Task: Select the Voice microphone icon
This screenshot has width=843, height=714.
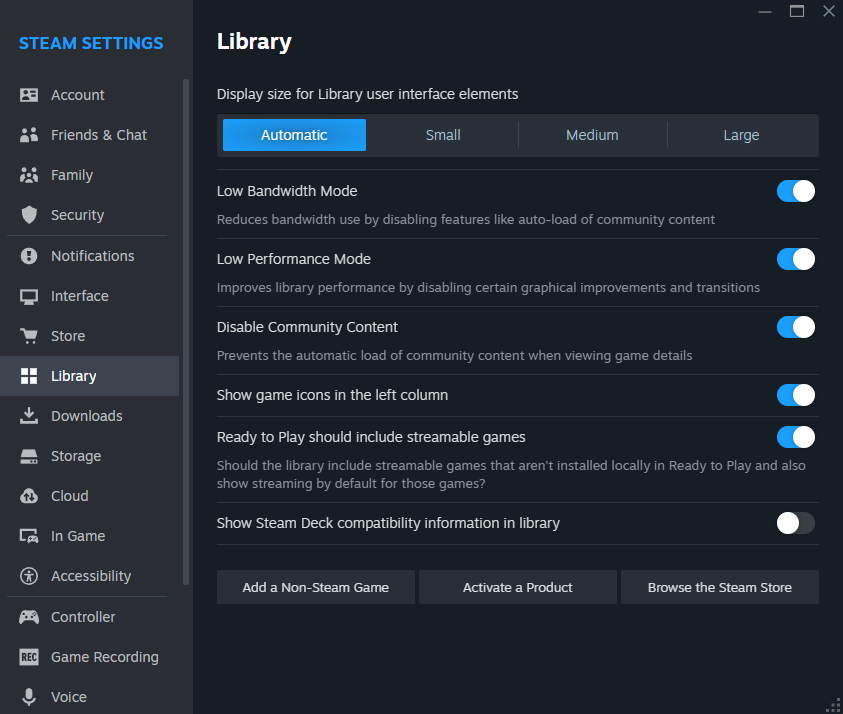Action: coord(30,696)
